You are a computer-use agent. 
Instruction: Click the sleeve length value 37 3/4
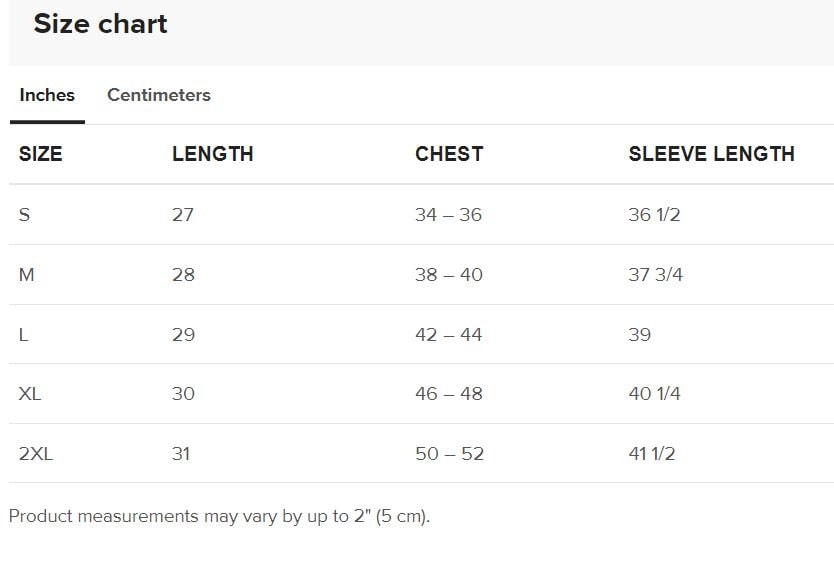655,275
